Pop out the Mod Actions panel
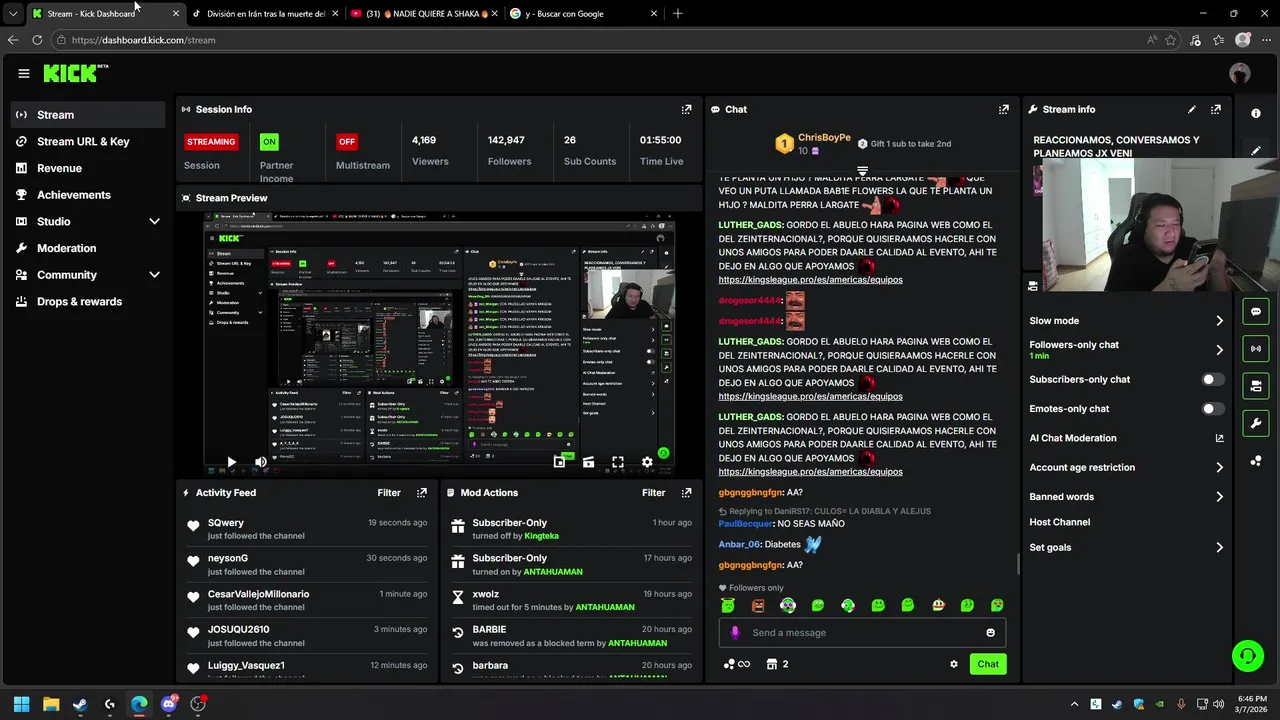The height and width of the screenshot is (720, 1280). coord(686,493)
